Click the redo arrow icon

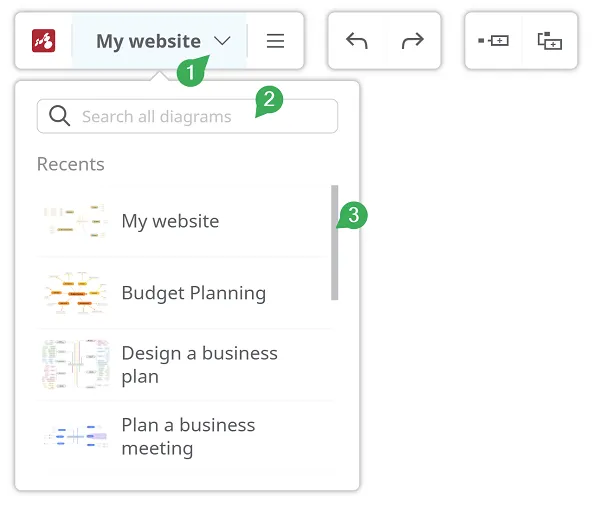tap(412, 41)
